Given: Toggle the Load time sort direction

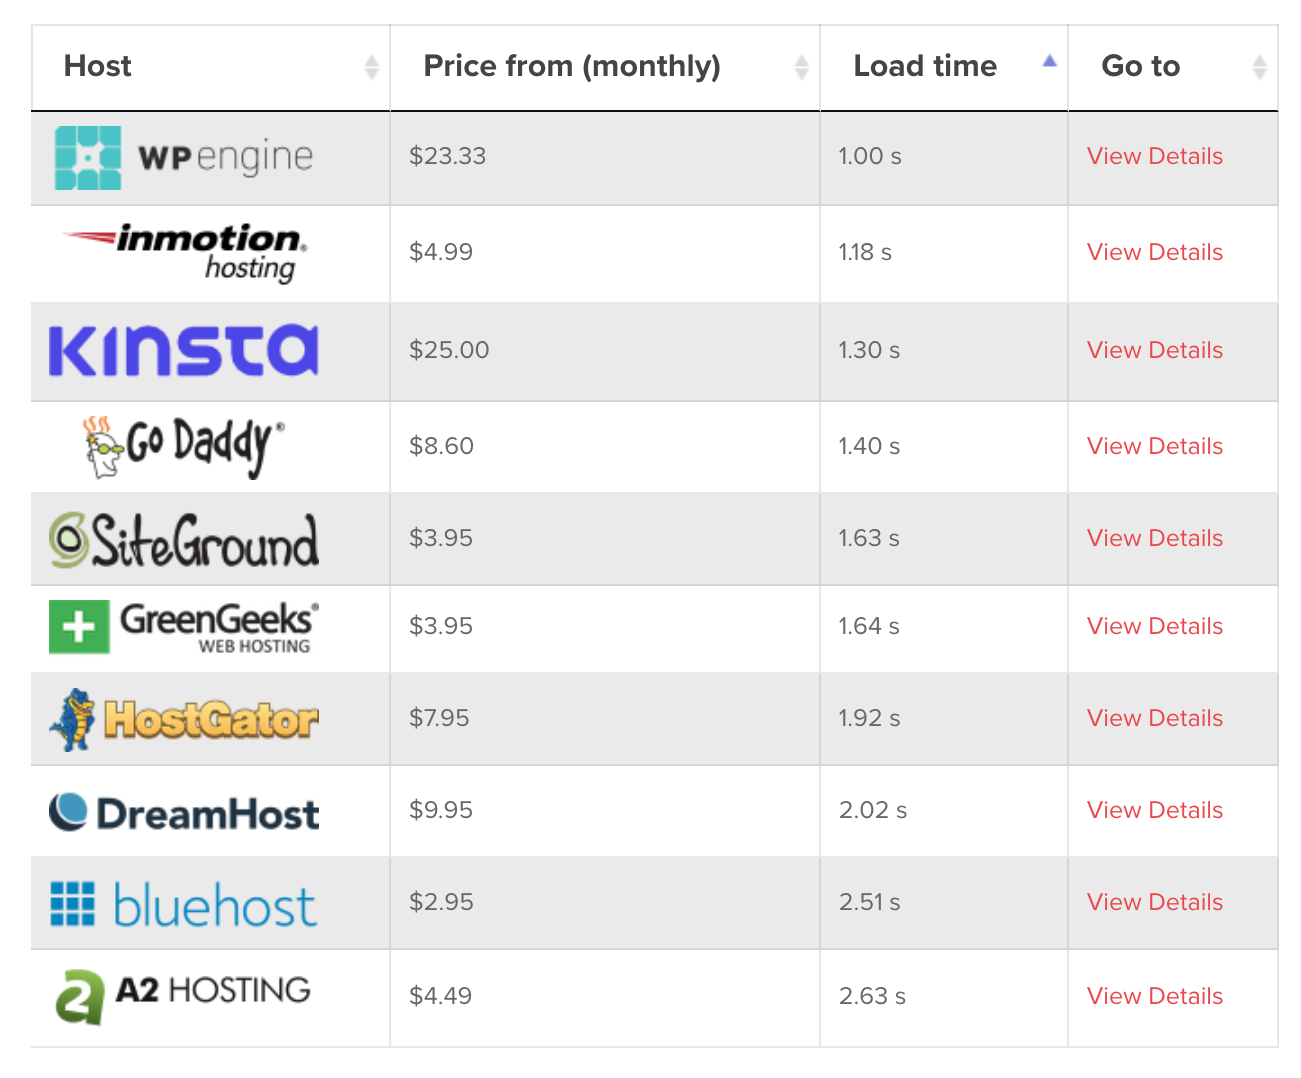Looking at the screenshot, I should (x=1049, y=61).
